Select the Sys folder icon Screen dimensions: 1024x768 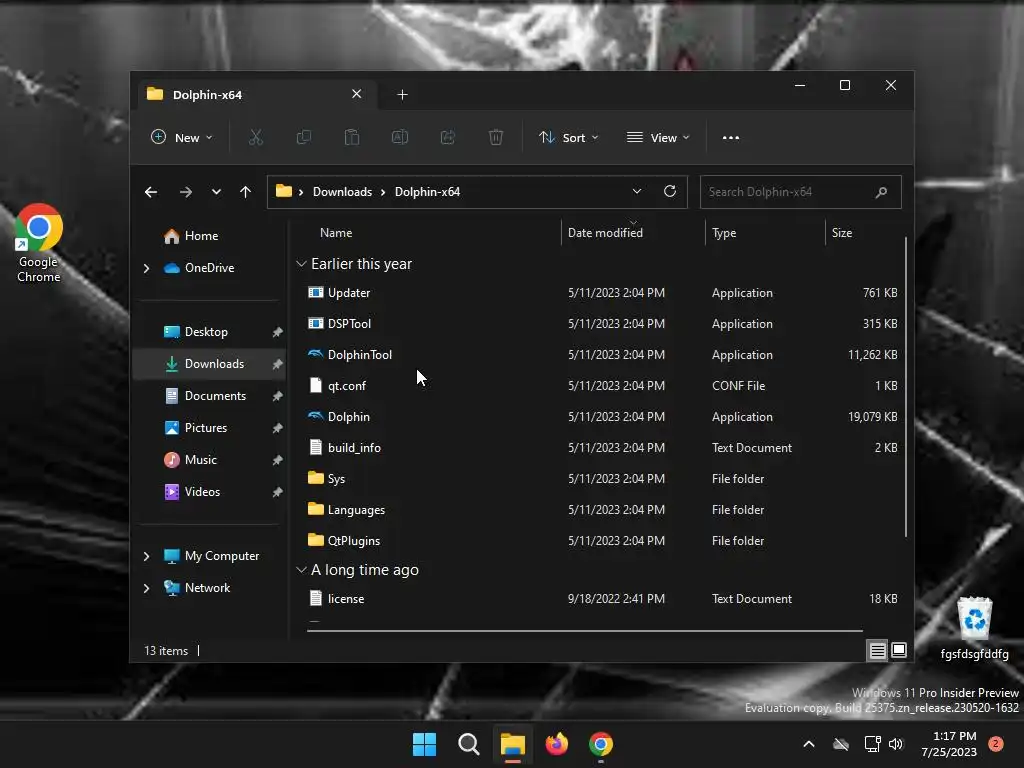[315, 477]
